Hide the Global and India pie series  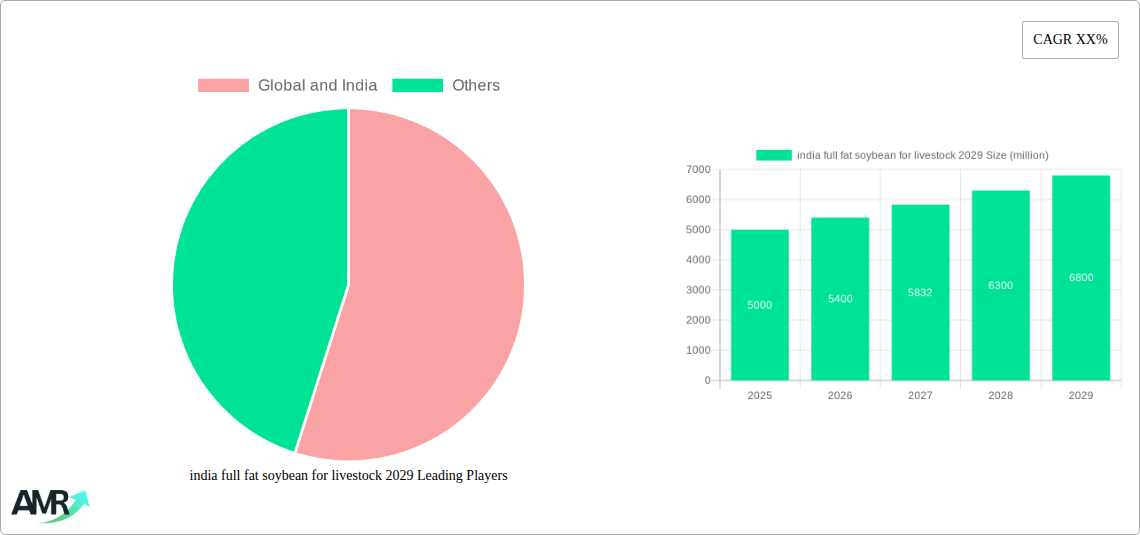click(x=318, y=85)
